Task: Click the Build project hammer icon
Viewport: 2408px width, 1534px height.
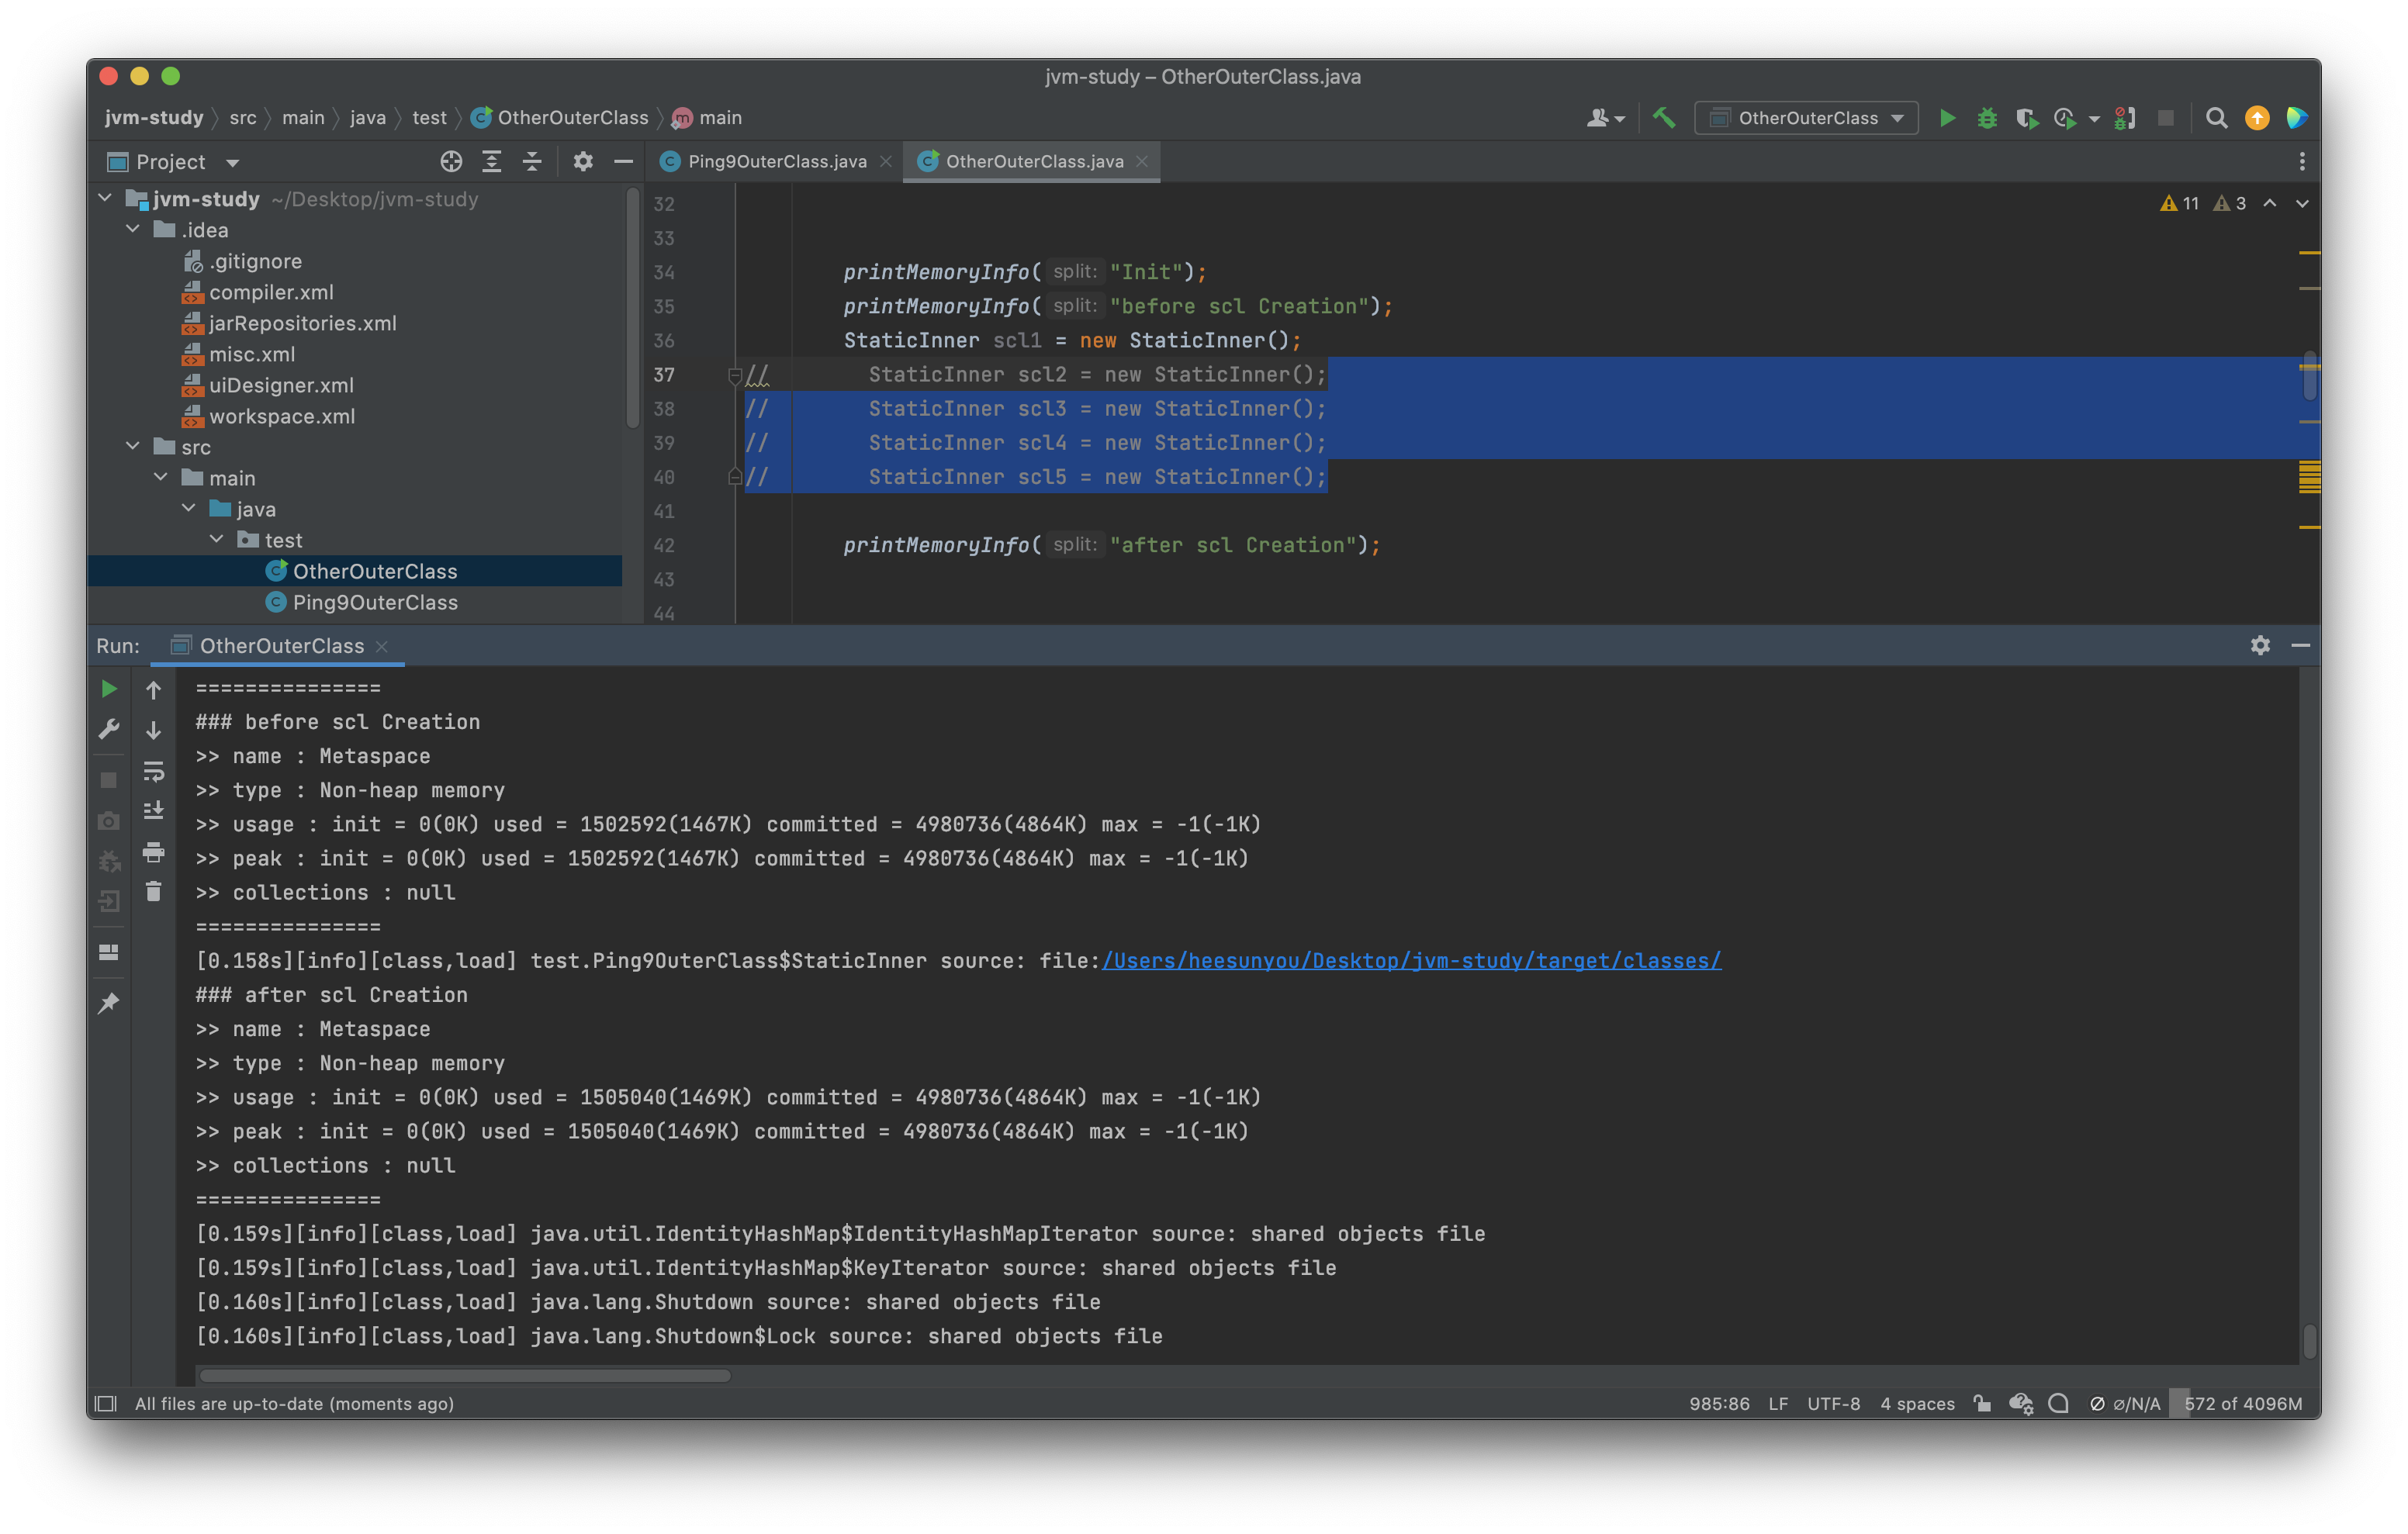Action: pos(1664,118)
